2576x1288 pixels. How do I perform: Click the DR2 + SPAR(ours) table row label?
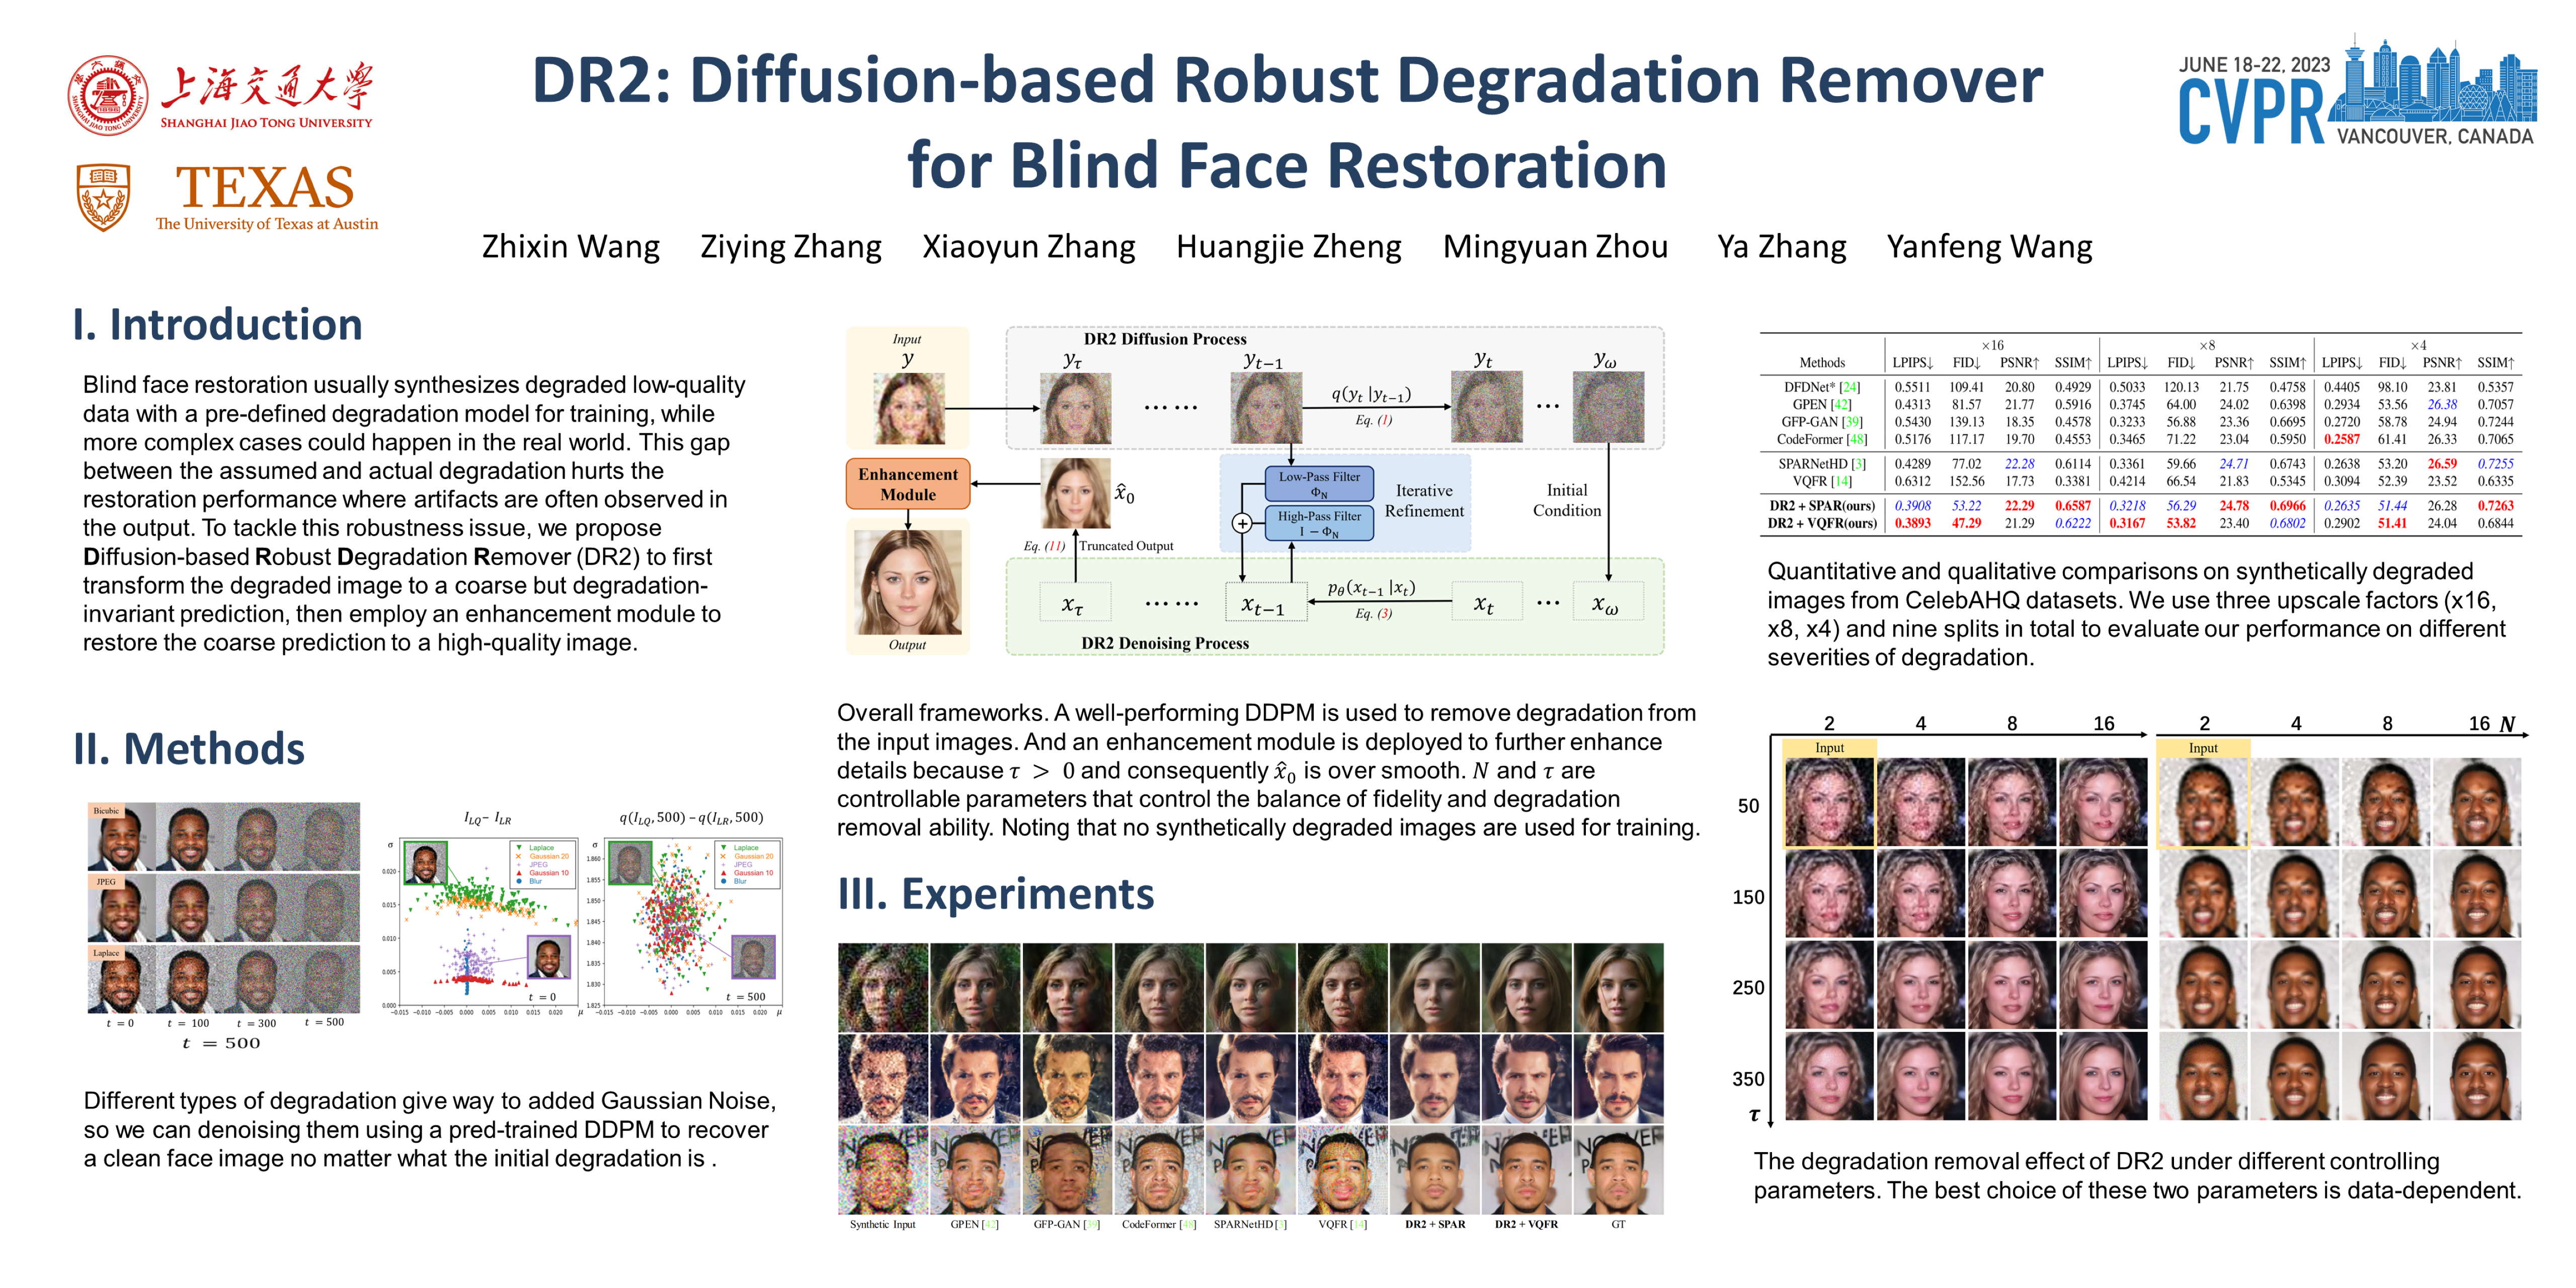[1821, 506]
